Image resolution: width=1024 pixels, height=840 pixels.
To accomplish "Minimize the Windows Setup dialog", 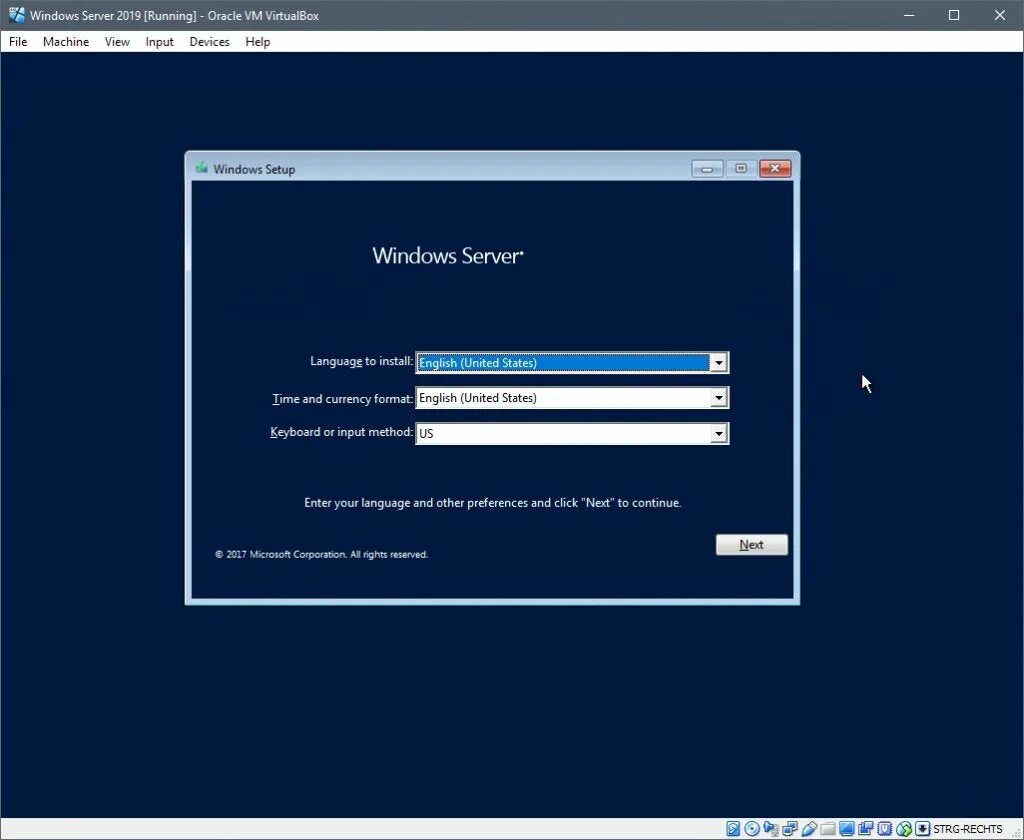I will (x=707, y=169).
